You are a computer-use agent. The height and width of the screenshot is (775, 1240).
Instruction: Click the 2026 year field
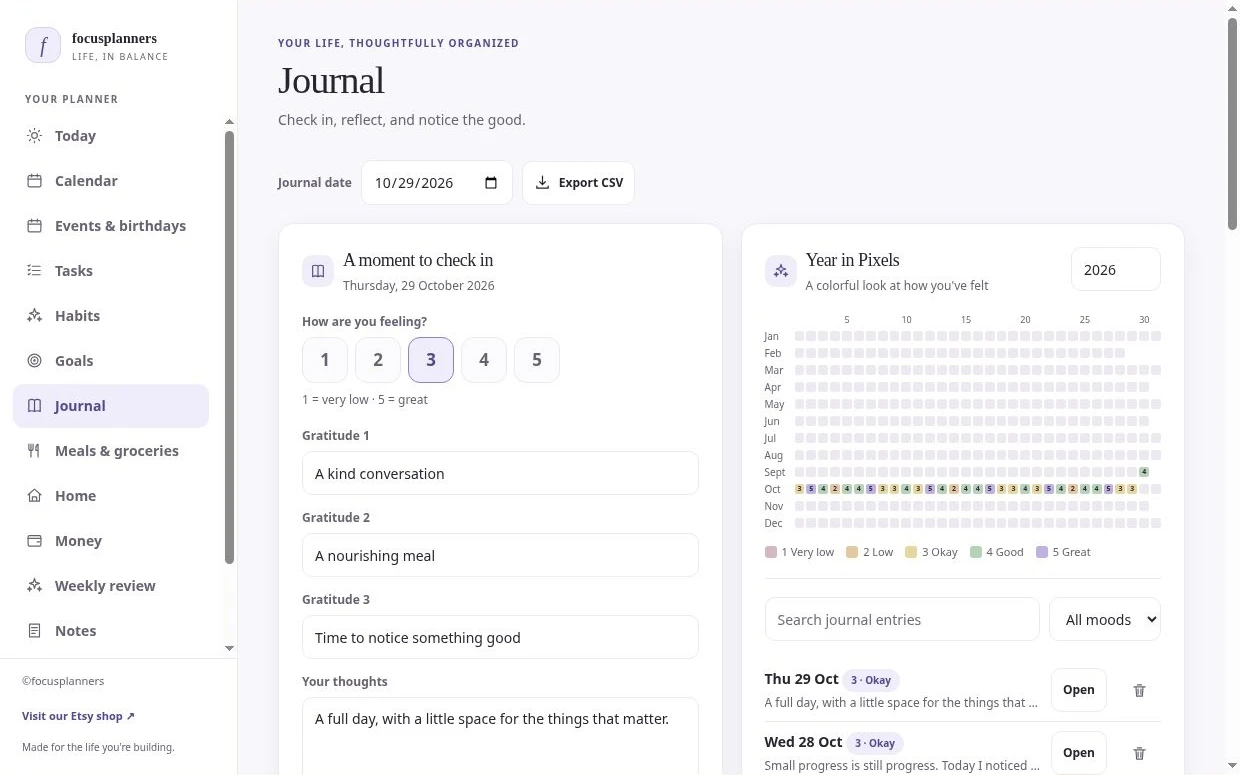(x=1116, y=270)
